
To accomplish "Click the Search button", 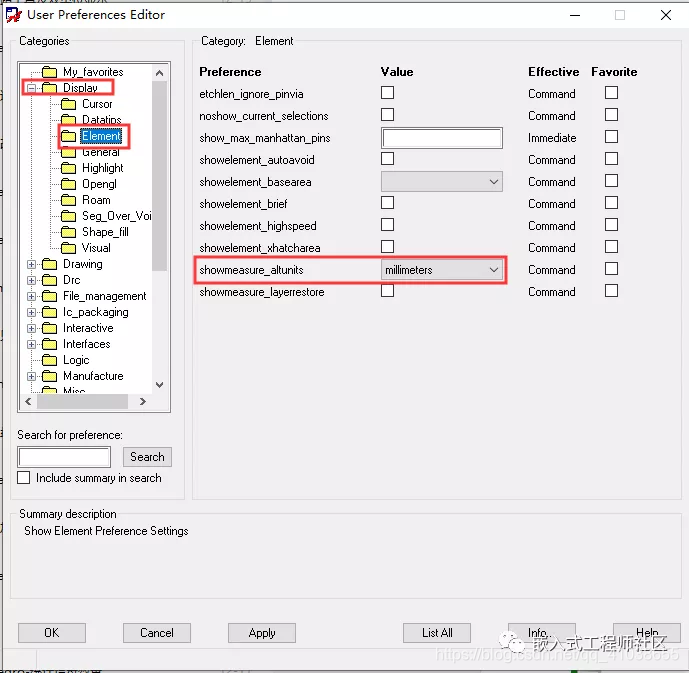I will 147,457.
